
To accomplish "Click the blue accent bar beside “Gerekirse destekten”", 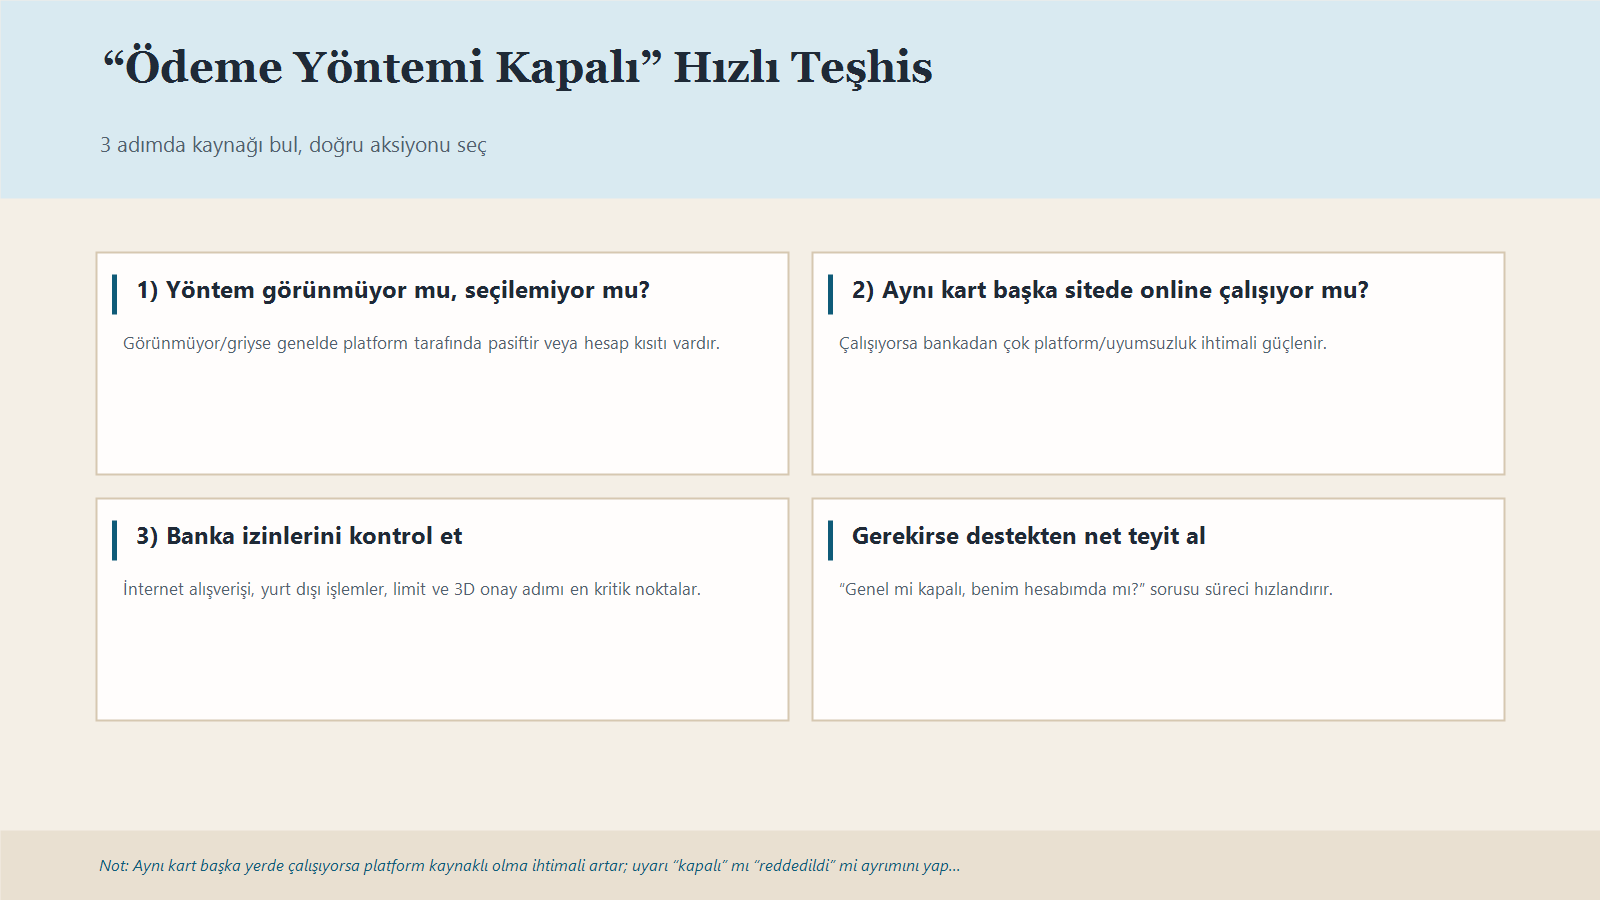I will 830,540.
